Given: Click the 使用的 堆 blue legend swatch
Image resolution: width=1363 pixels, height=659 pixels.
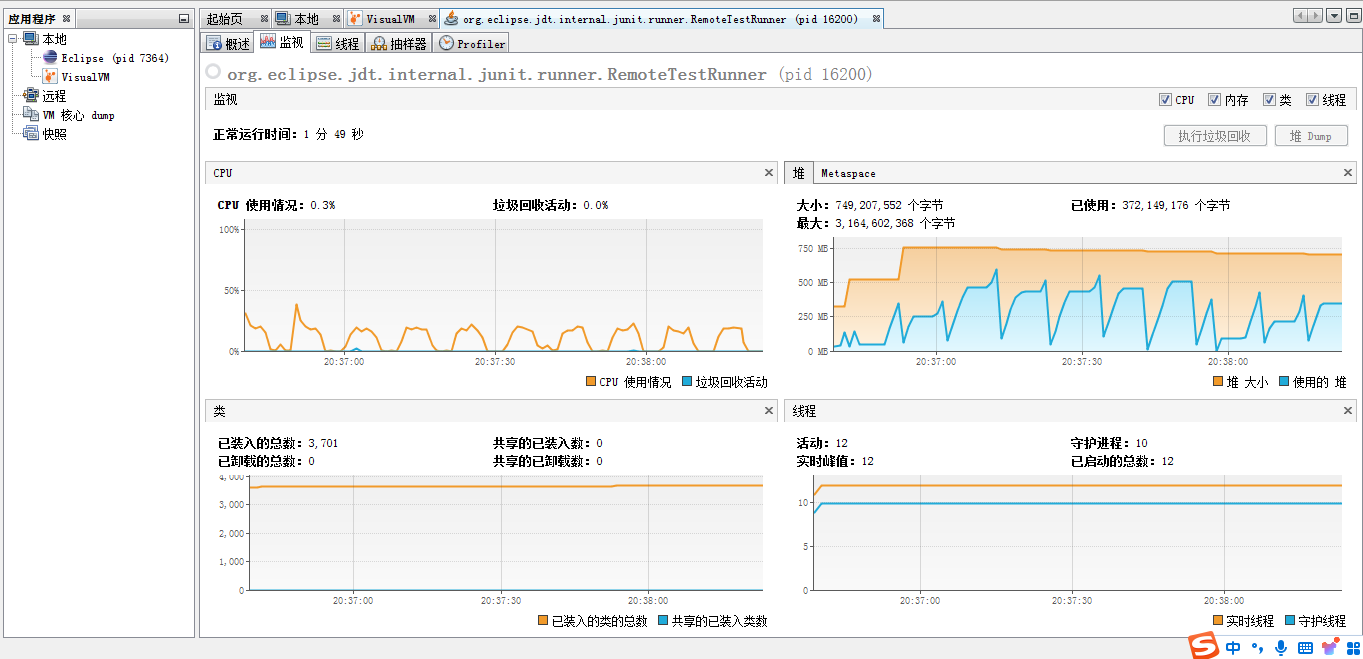Looking at the screenshot, I should pos(1284,382).
